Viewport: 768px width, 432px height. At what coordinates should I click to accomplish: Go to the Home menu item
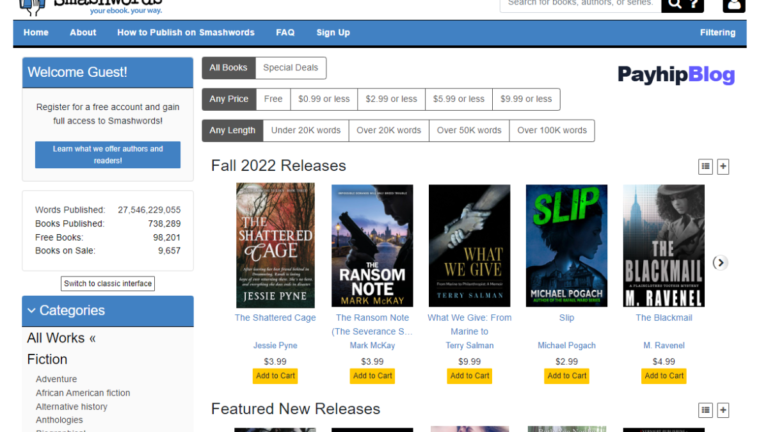[36, 33]
